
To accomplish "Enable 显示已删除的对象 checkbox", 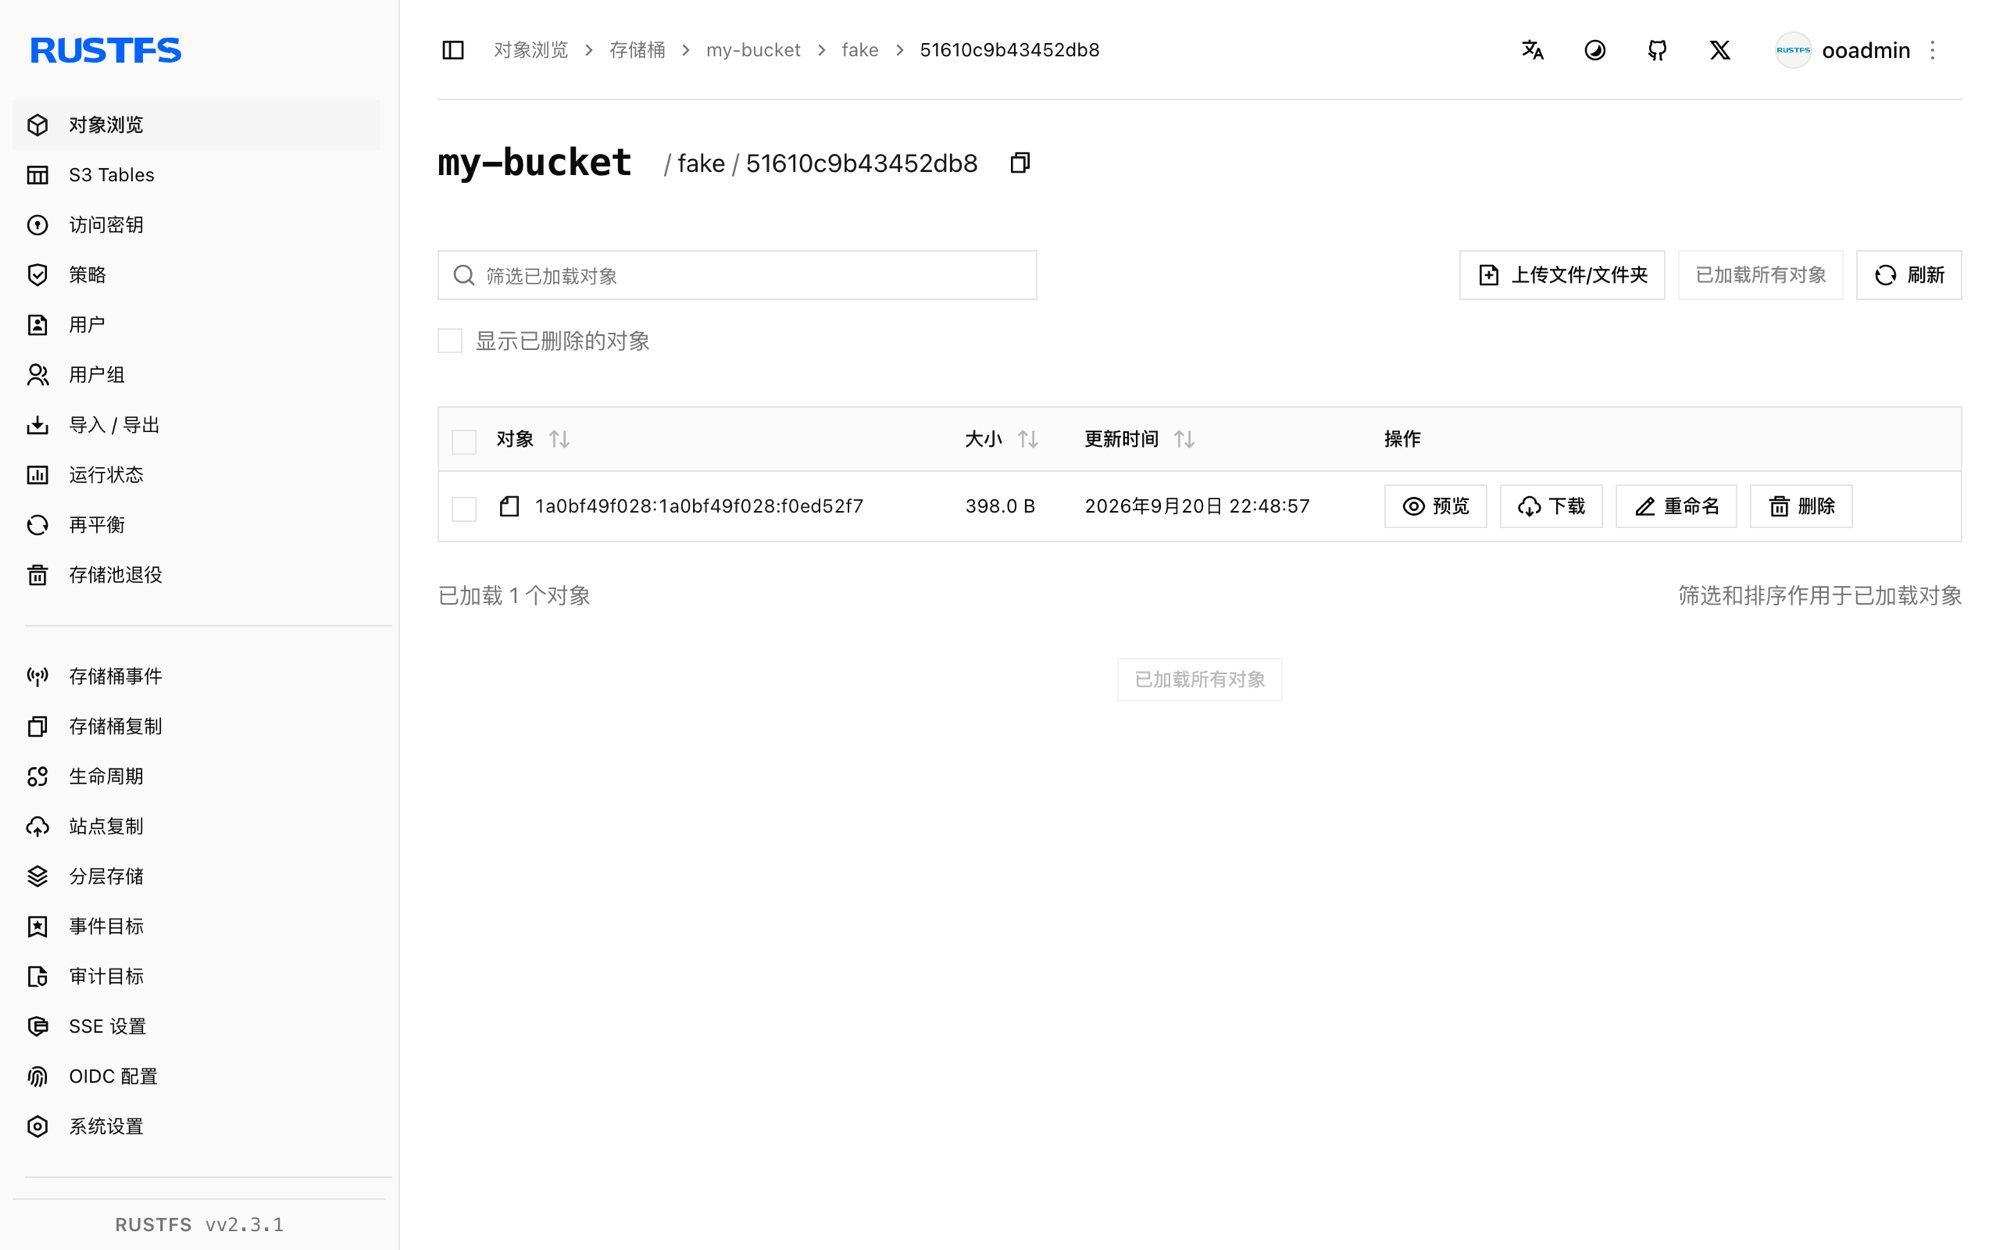I will coord(450,341).
